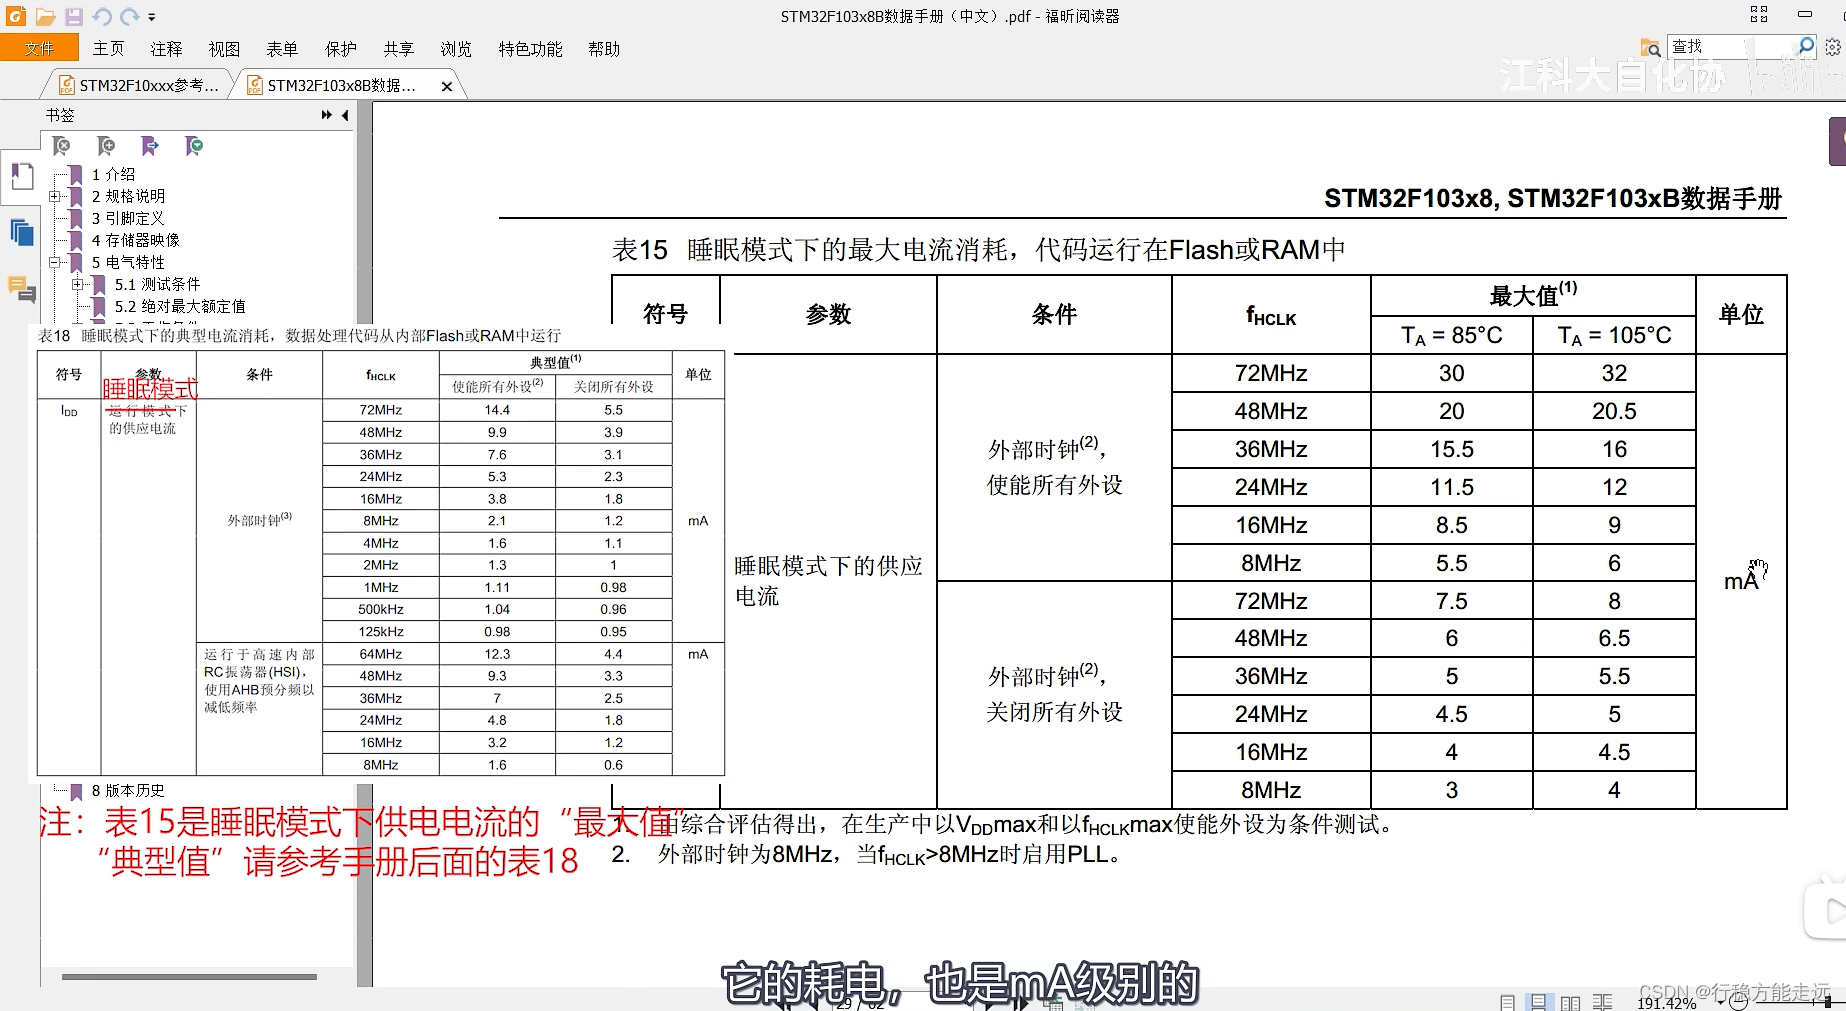Open the 共享 ribbon tab
Screen dimensions: 1846x1011
(x=398, y=49)
